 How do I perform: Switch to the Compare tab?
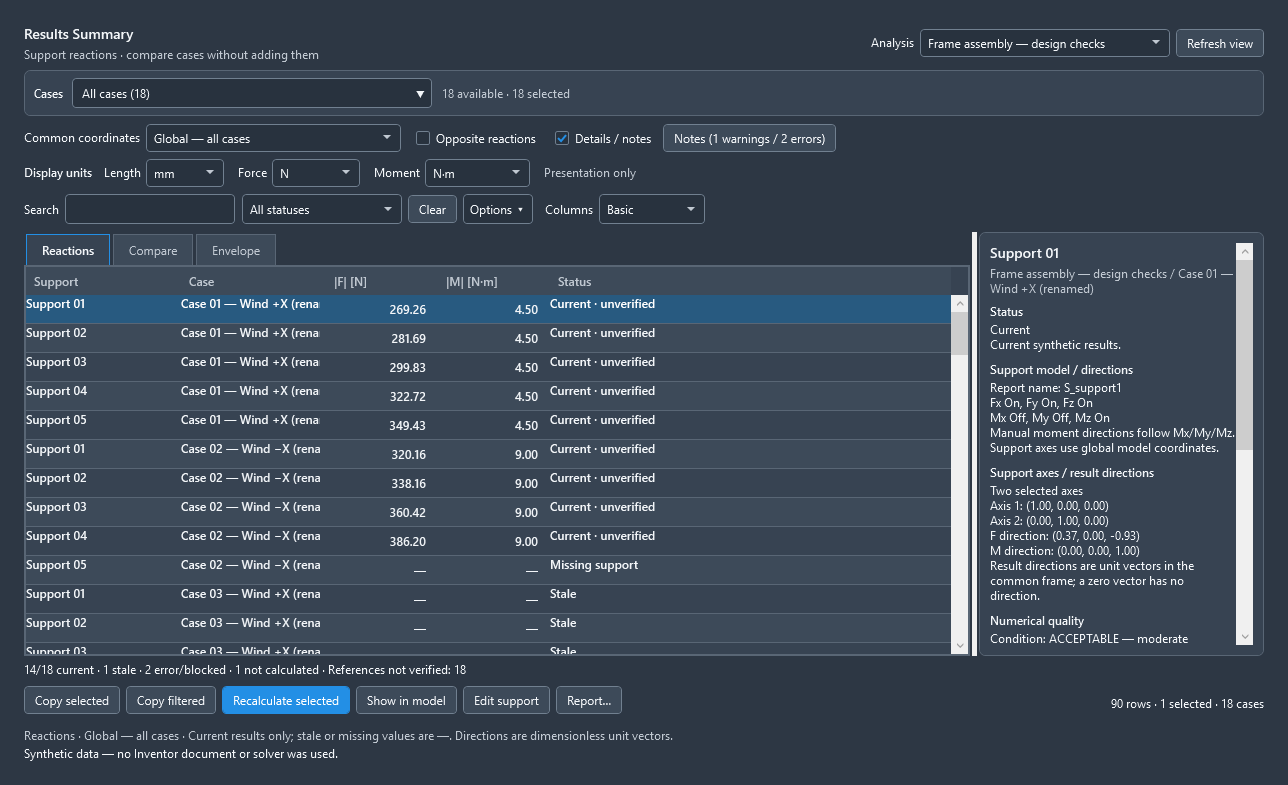pos(153,251)
